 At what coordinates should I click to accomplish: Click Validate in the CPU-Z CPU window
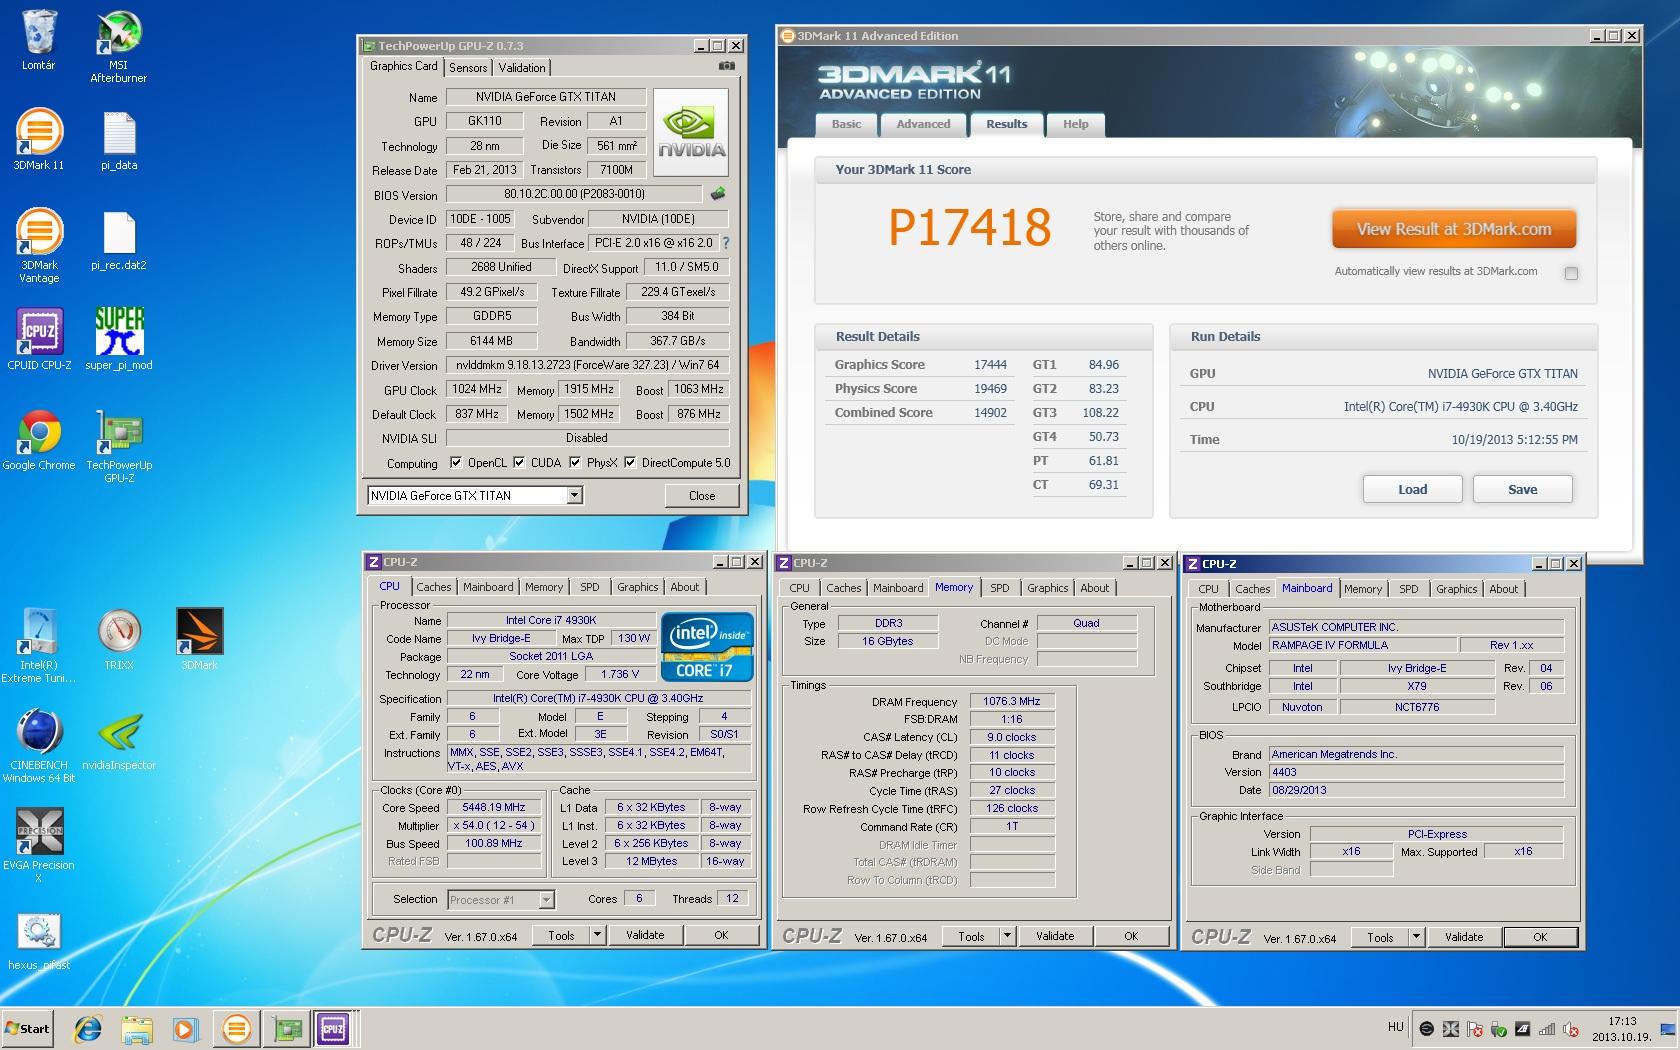[x=645, y=935]
